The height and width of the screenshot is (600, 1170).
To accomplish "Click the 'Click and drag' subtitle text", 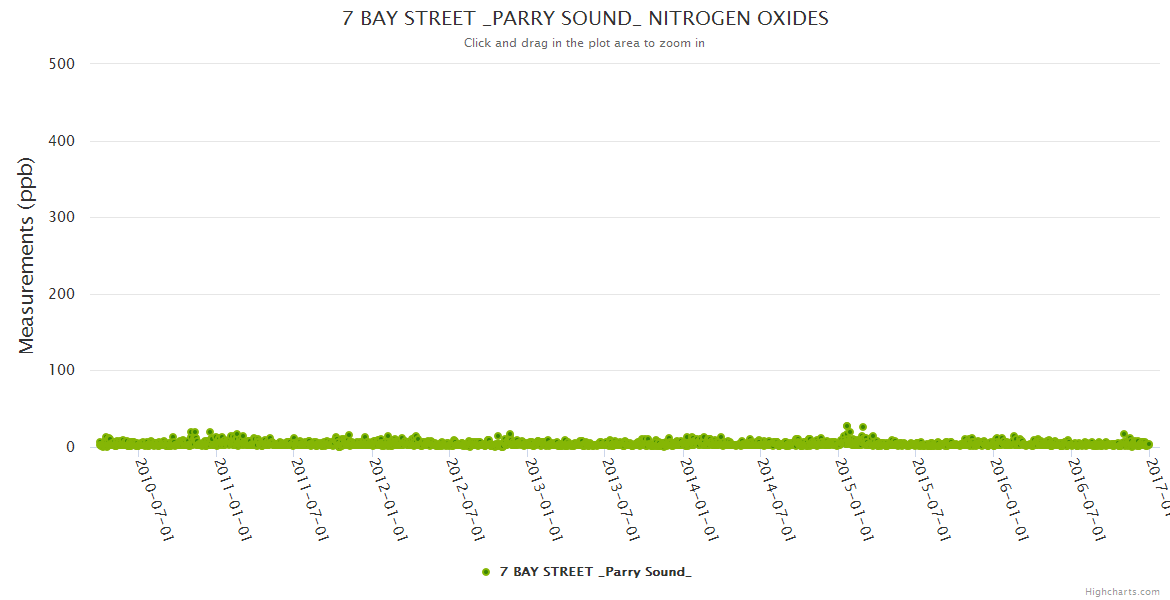I will 584,43.
